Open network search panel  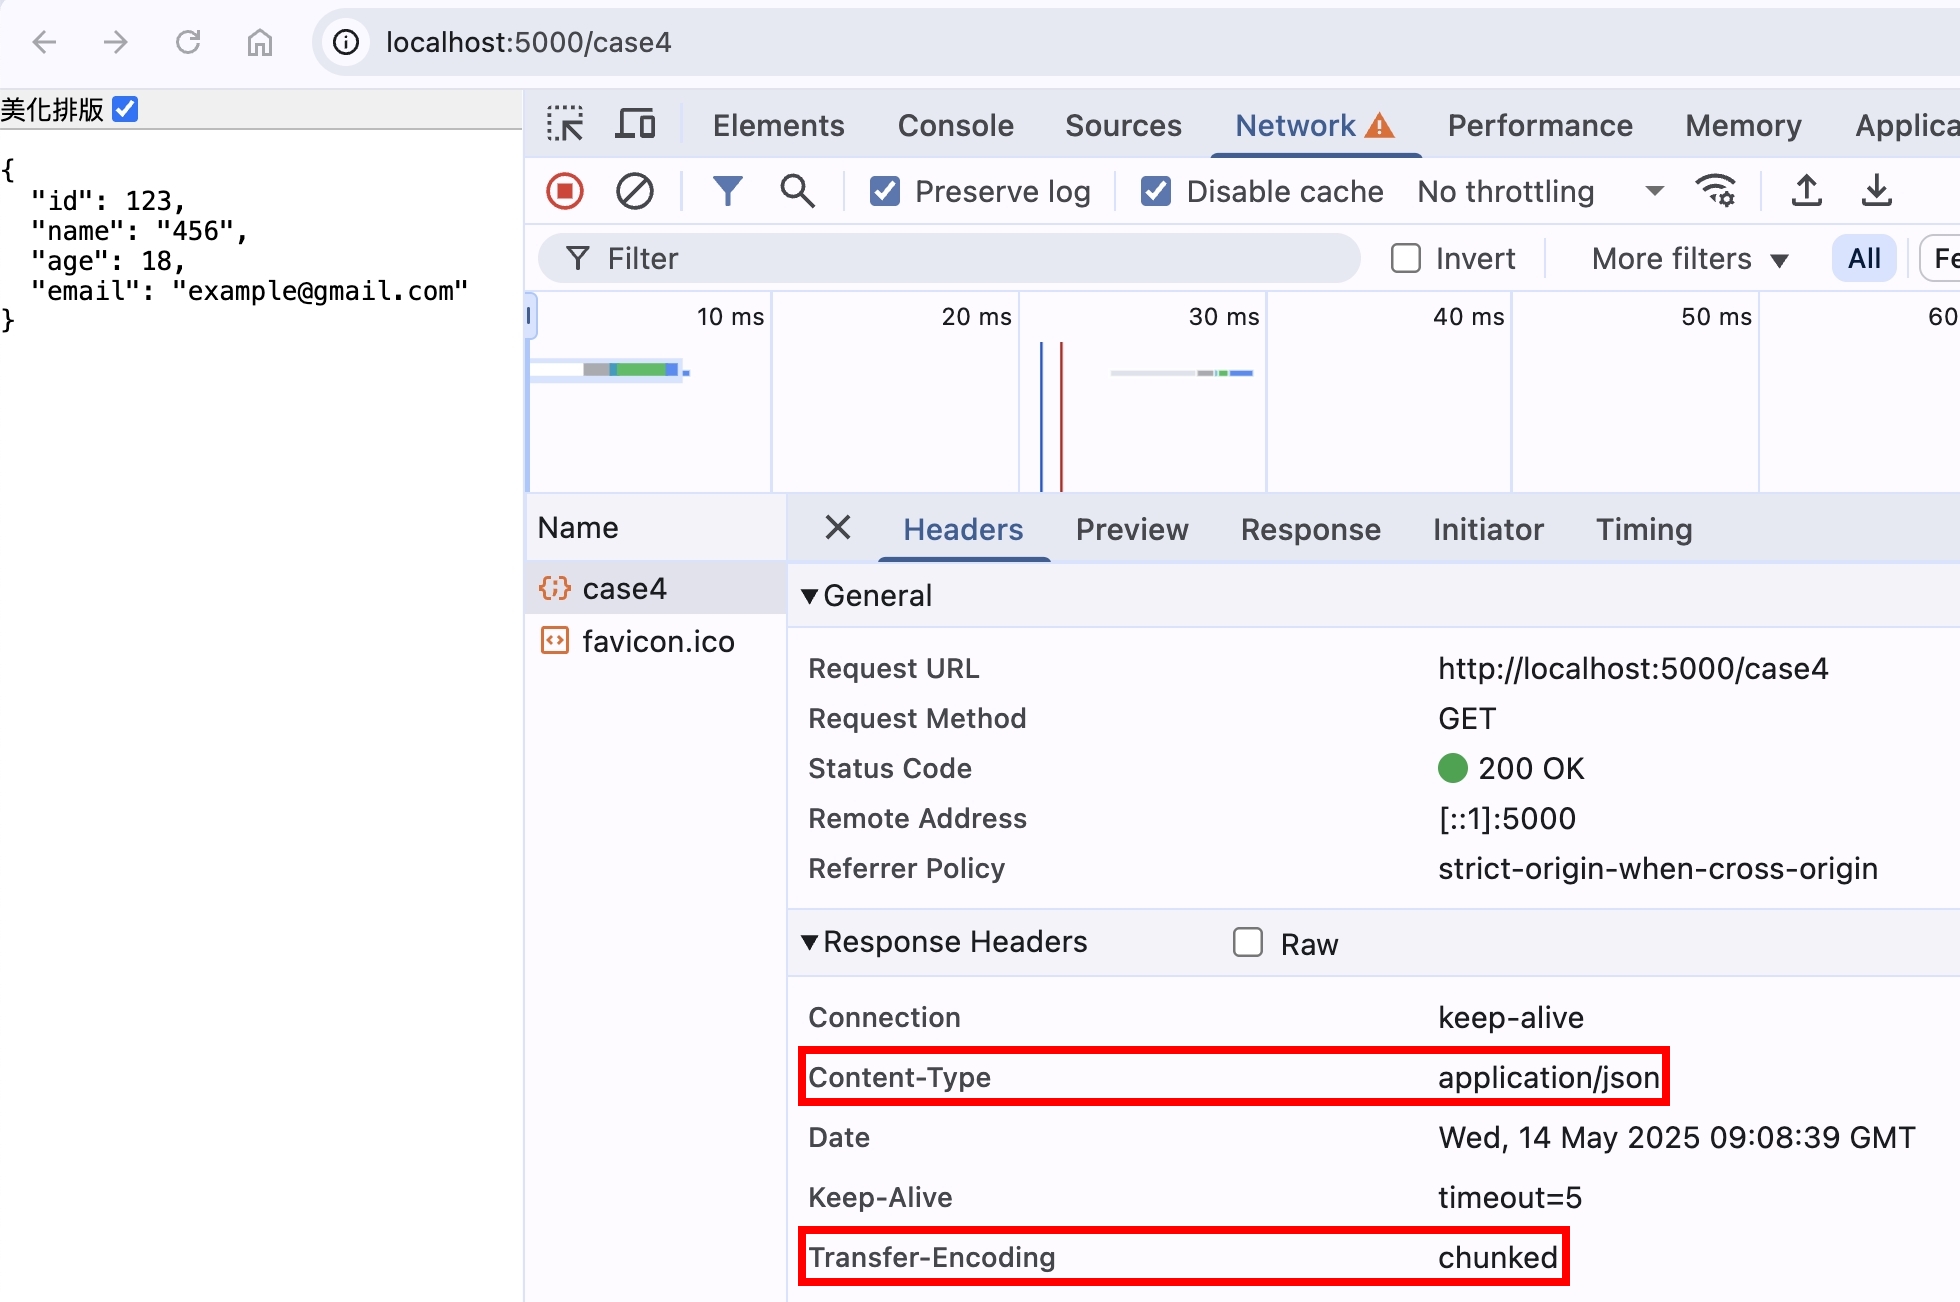797,191
